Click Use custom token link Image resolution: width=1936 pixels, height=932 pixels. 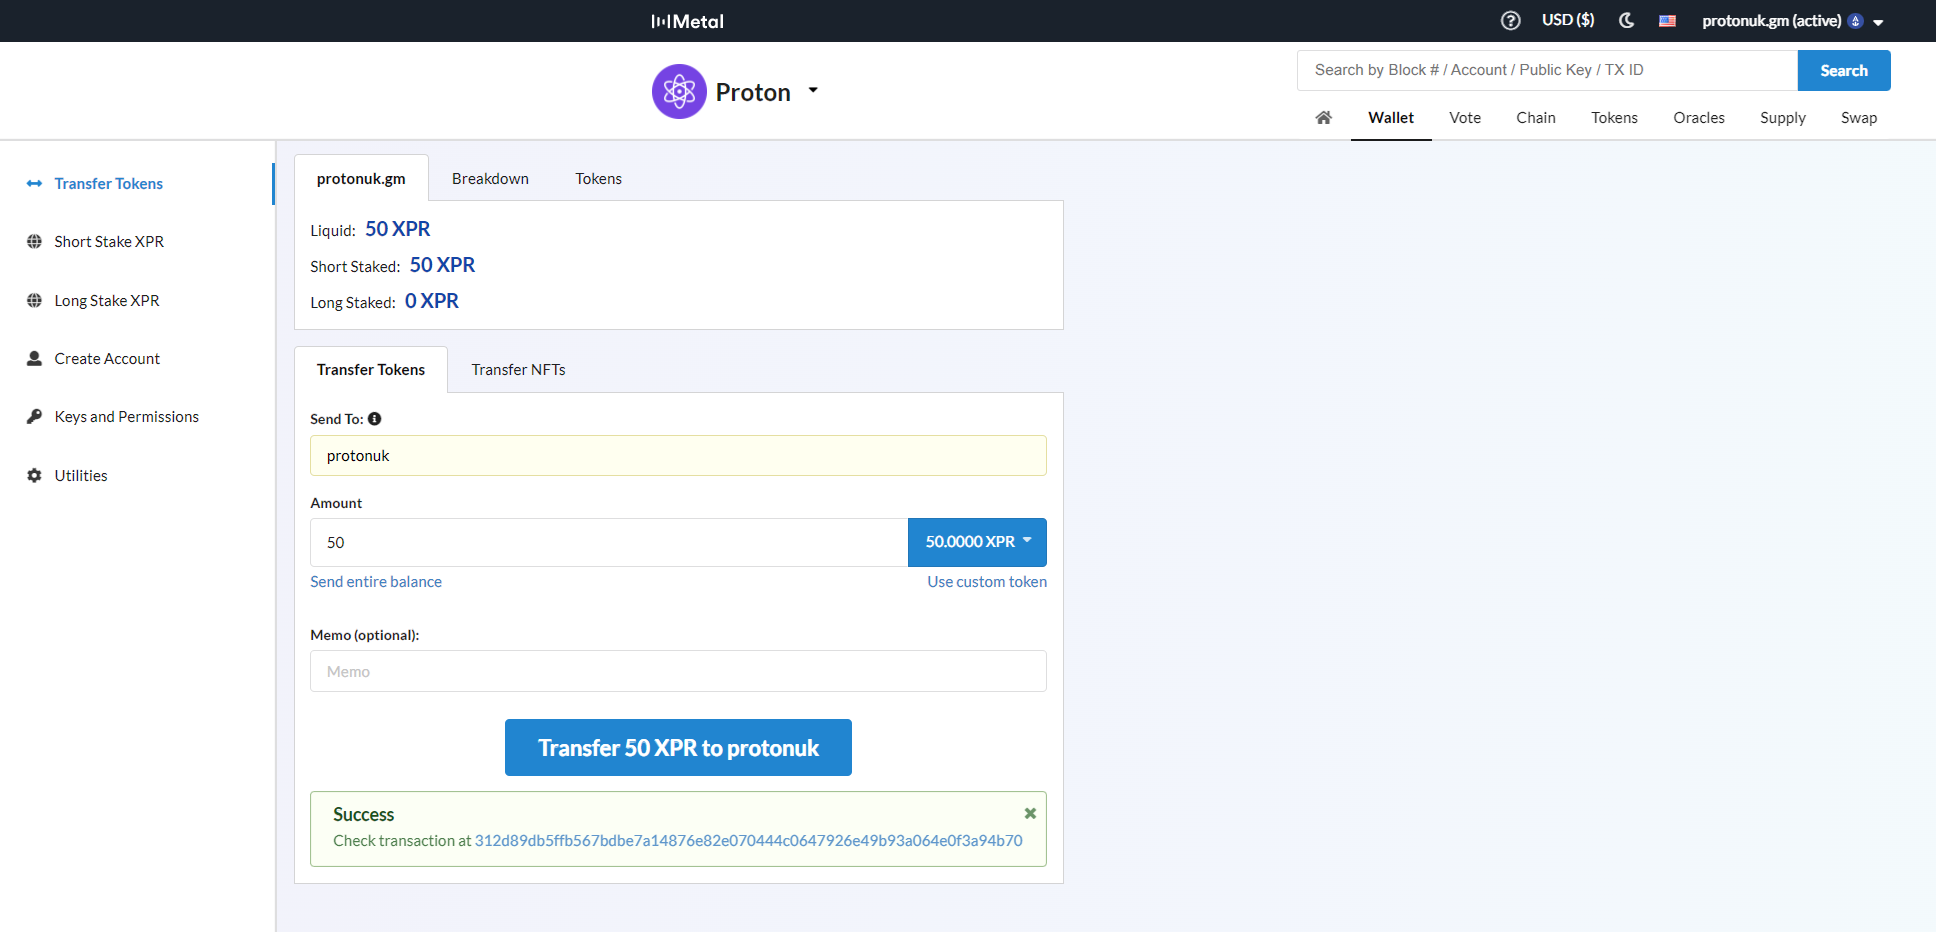987,582
